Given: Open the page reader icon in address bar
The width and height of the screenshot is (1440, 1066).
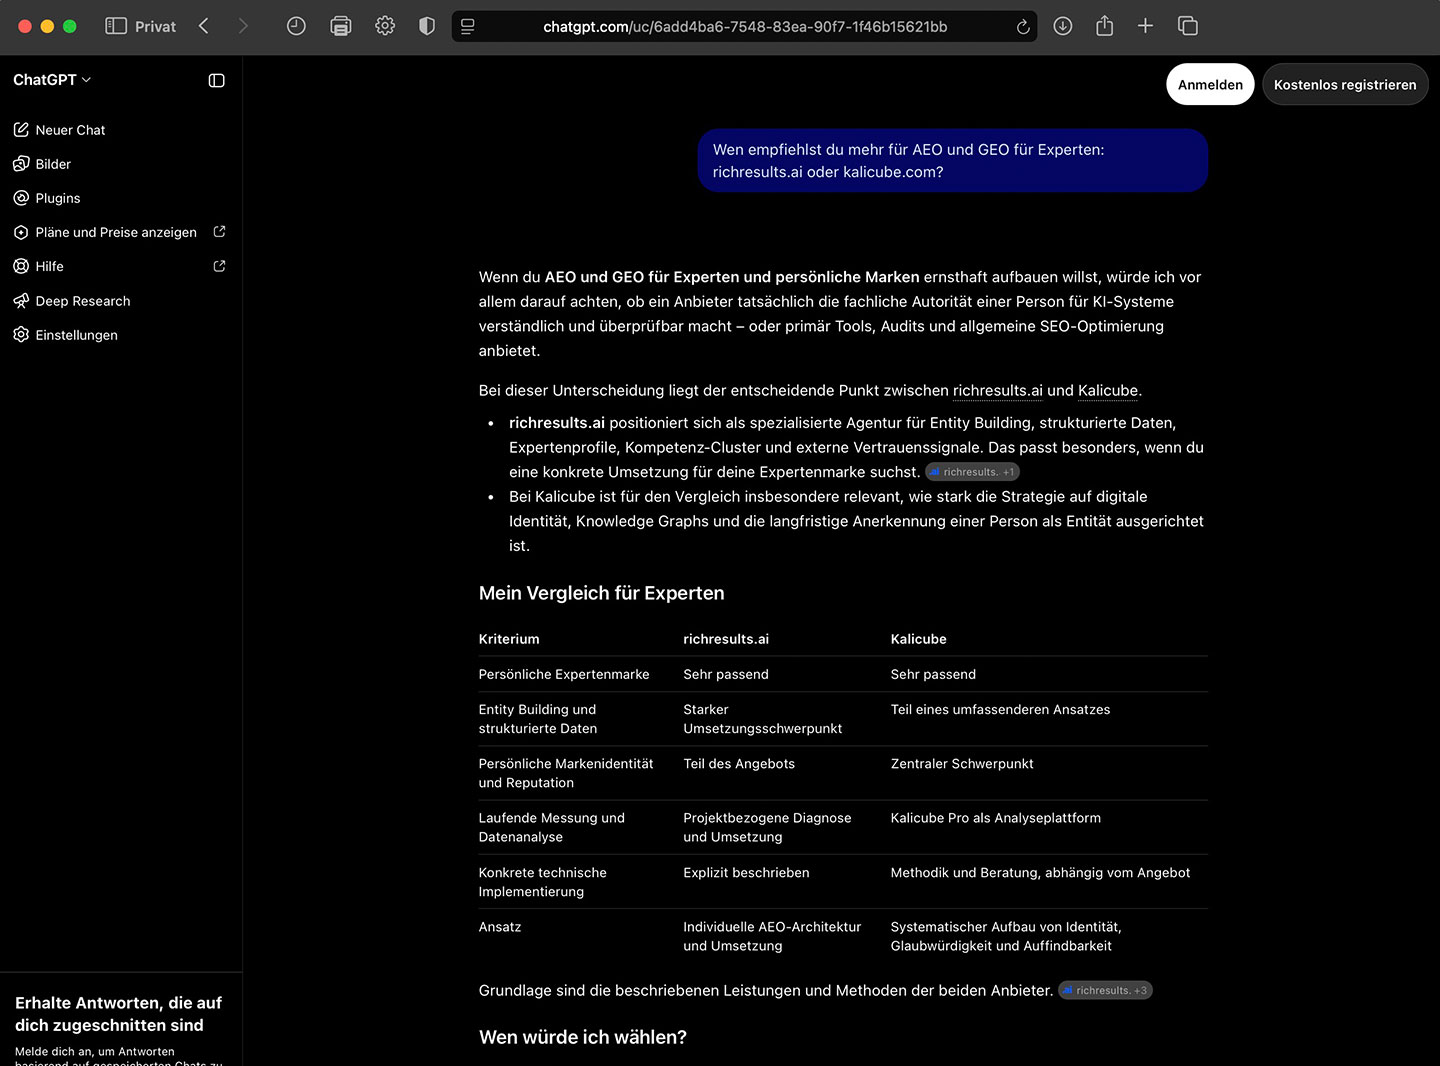Looking at the screenshot, I should [468, 27].
